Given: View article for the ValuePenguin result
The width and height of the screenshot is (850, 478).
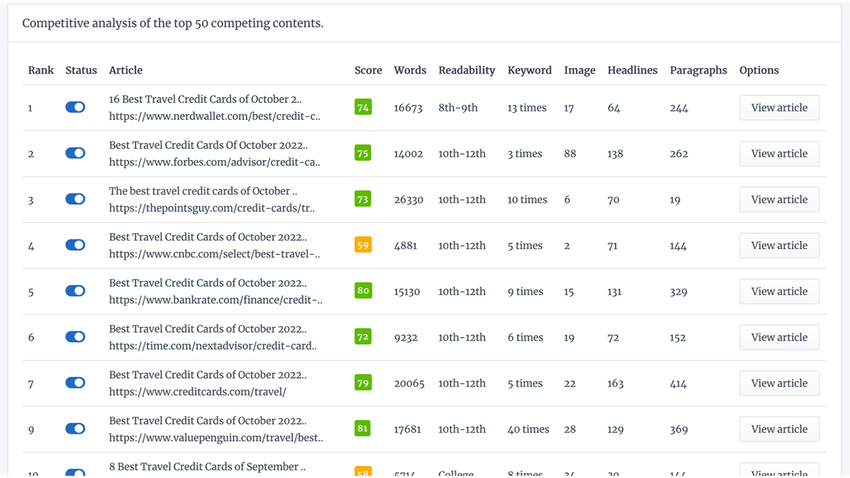Looking at the screenshot, I should (x=779, y=430).
